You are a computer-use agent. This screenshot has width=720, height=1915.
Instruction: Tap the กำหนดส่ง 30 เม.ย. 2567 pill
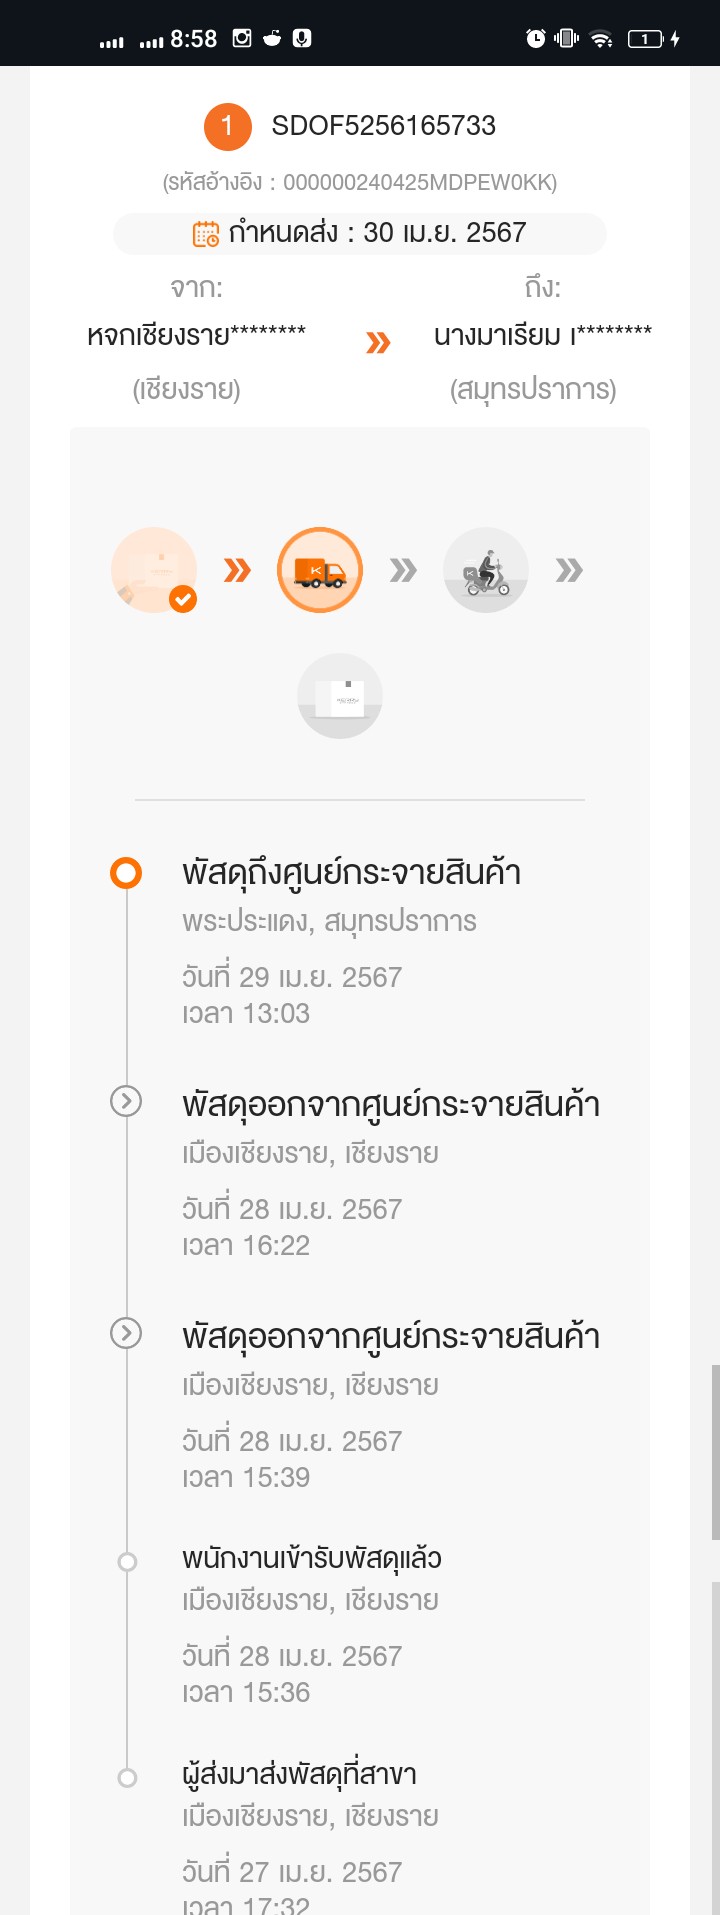pyautogui.click(x=360, y=233)
